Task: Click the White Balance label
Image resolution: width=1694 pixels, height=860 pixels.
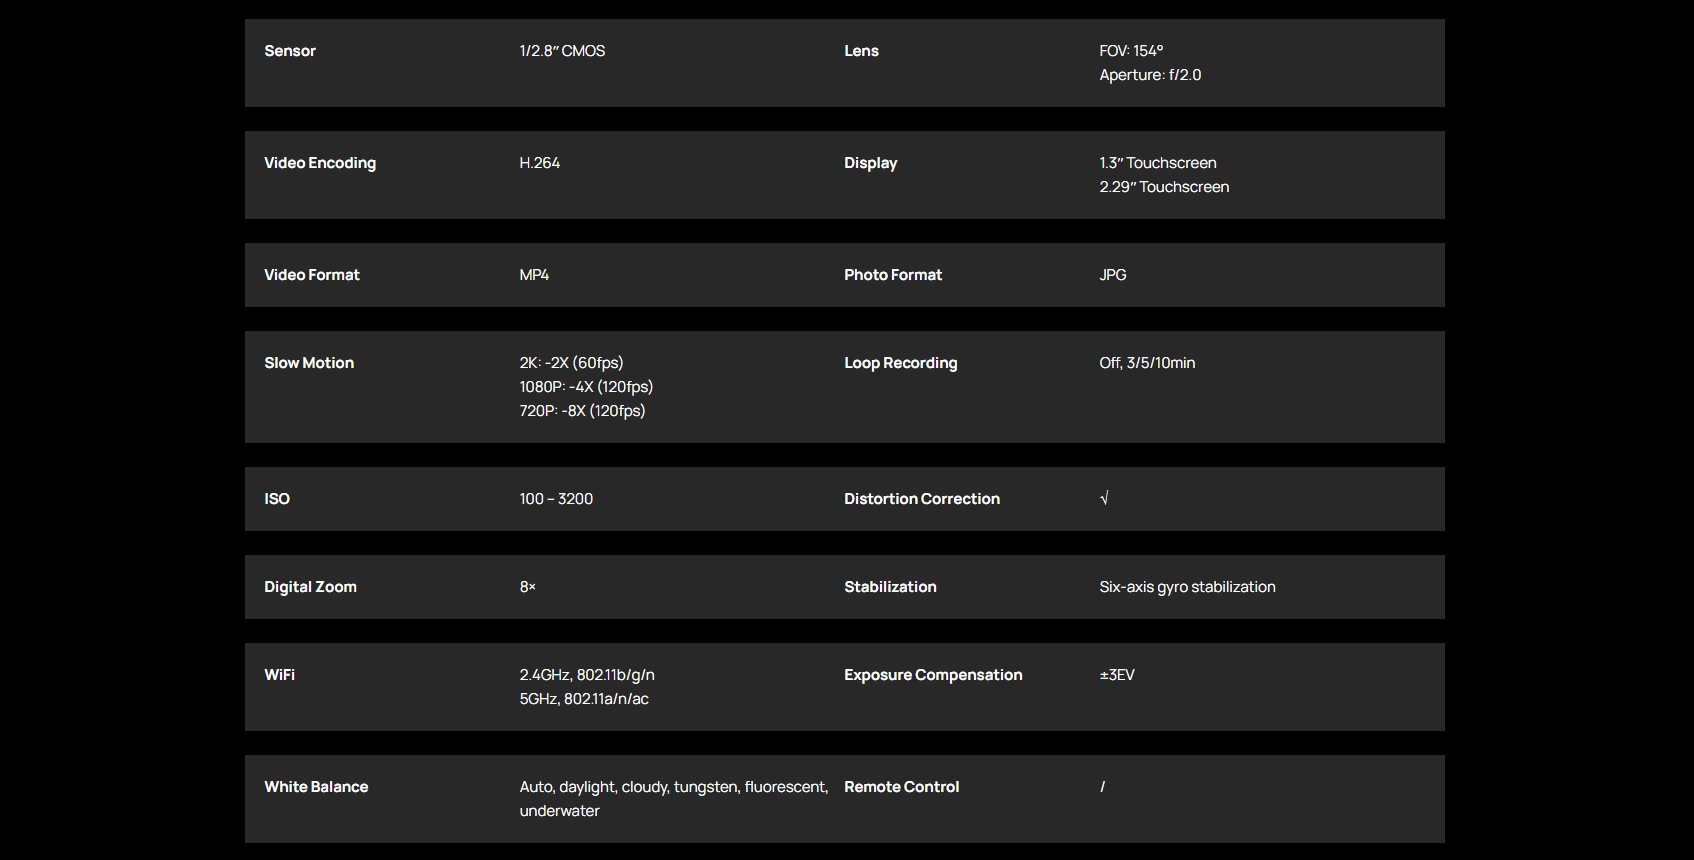Action: (x=316, y=787)
